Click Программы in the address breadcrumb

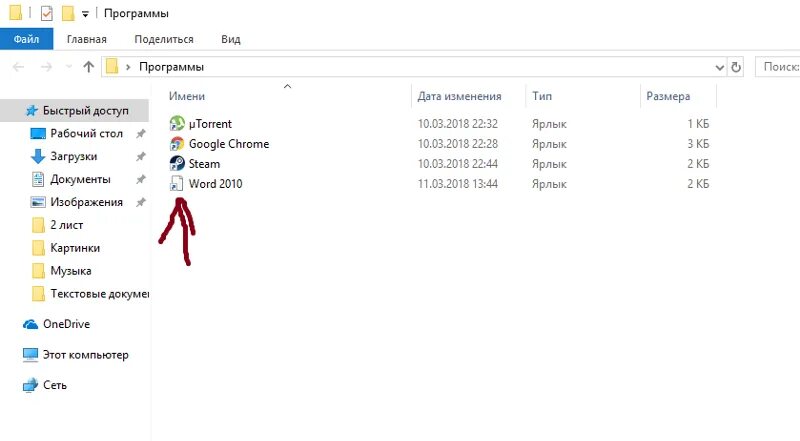tap(171, 67)
